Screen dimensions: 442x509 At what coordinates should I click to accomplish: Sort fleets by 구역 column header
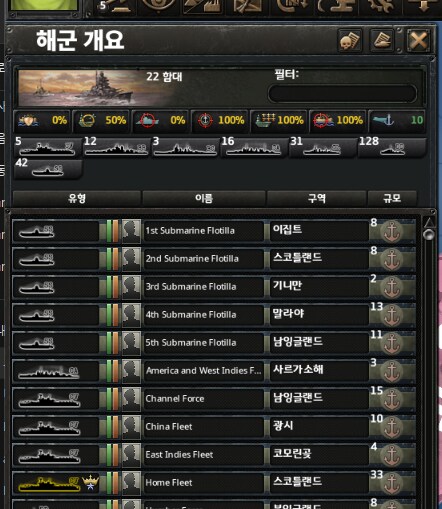(x=317, y=199)
